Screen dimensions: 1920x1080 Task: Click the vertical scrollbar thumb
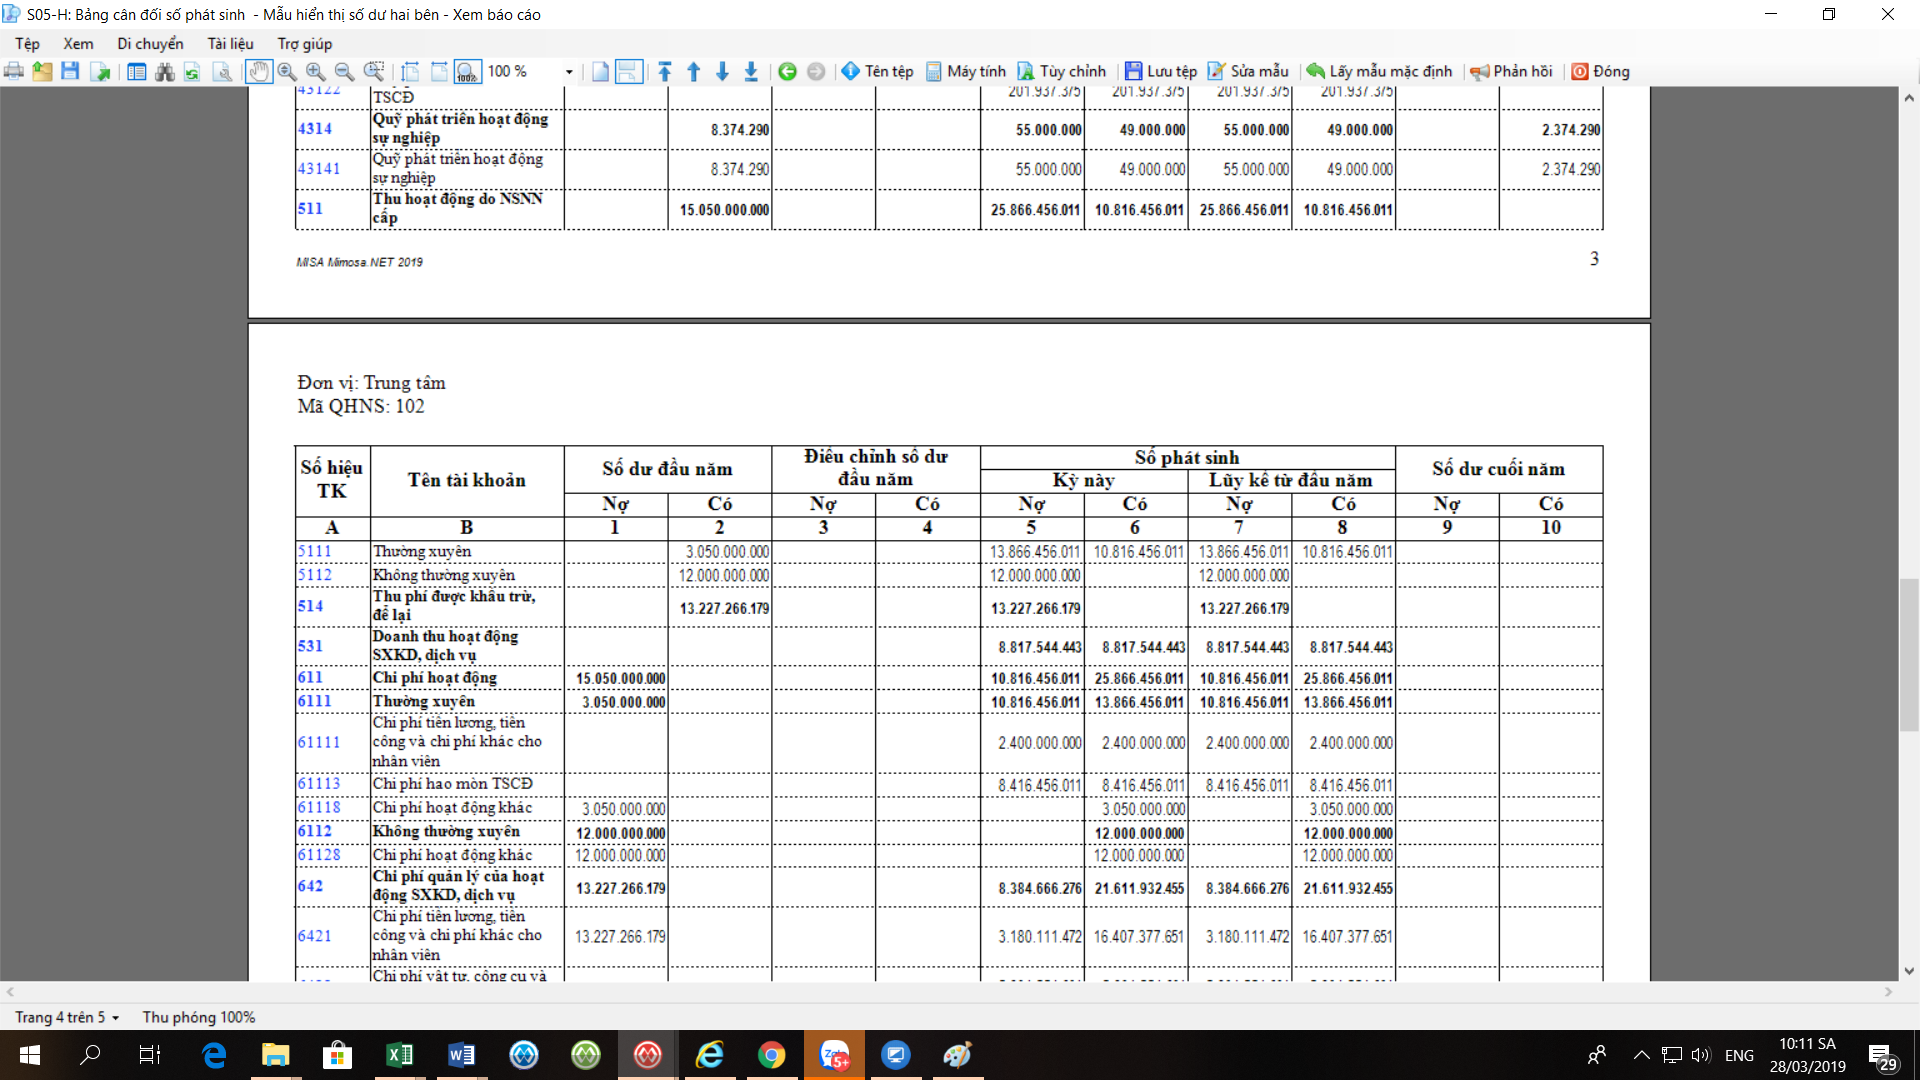pyautogui.click(x=1908, y=655)
